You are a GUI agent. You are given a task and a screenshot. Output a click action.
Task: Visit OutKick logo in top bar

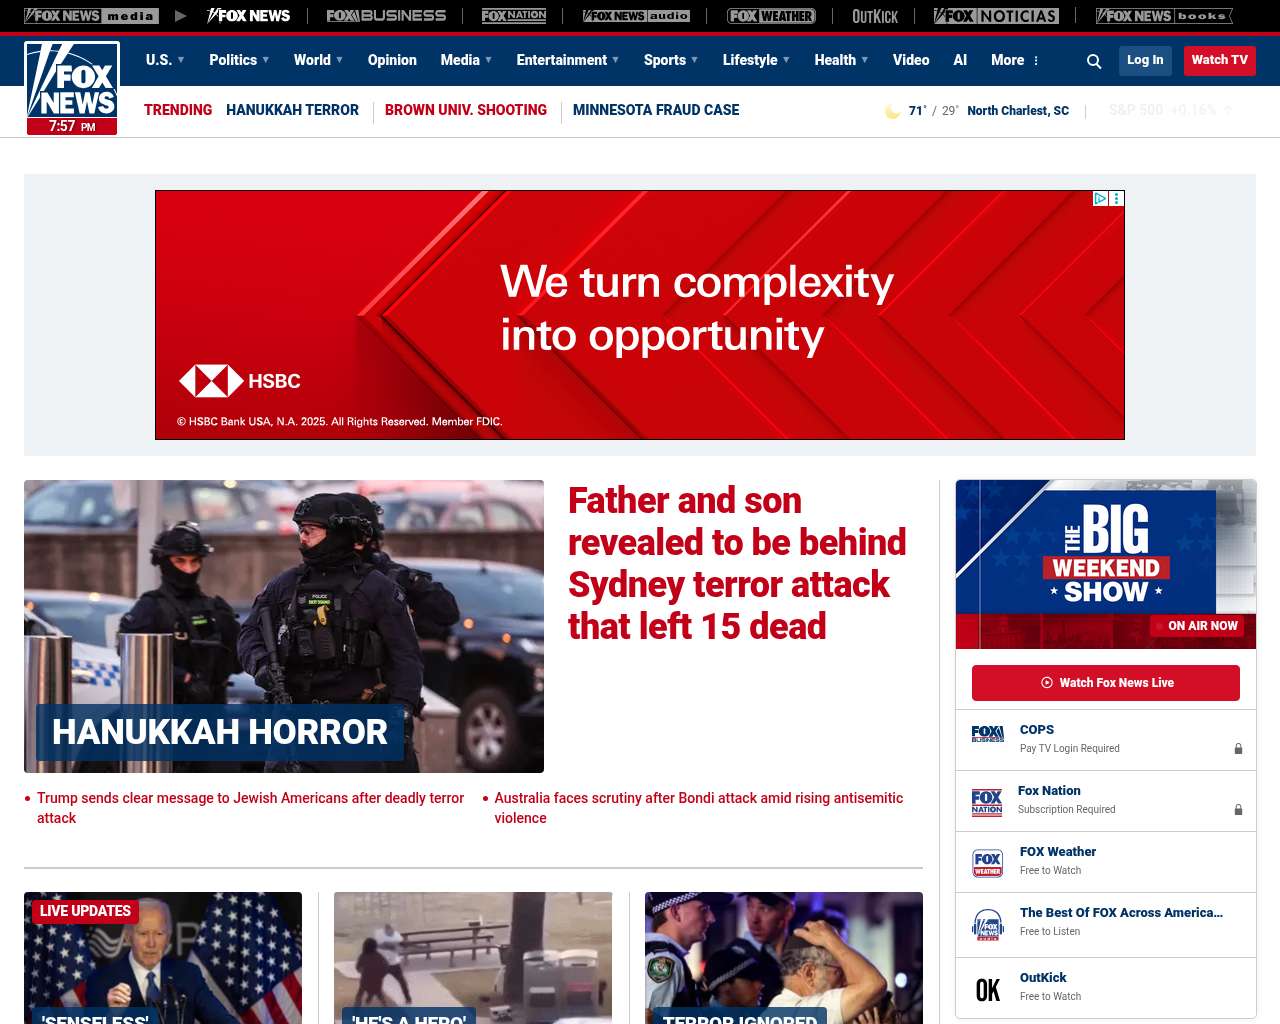tap(875, 16)
